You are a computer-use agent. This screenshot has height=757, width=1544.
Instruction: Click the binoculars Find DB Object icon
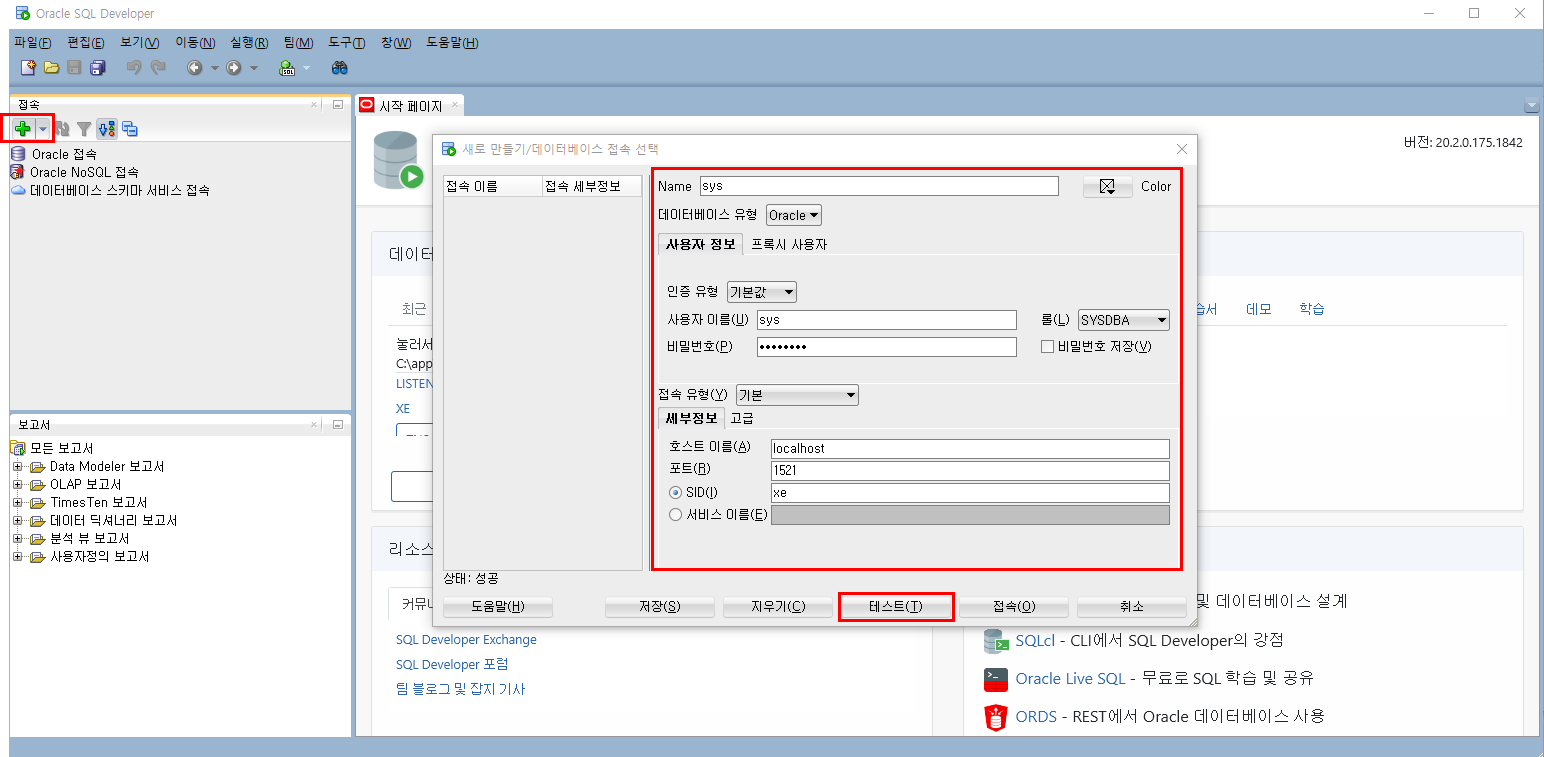(x=340, y=68)
